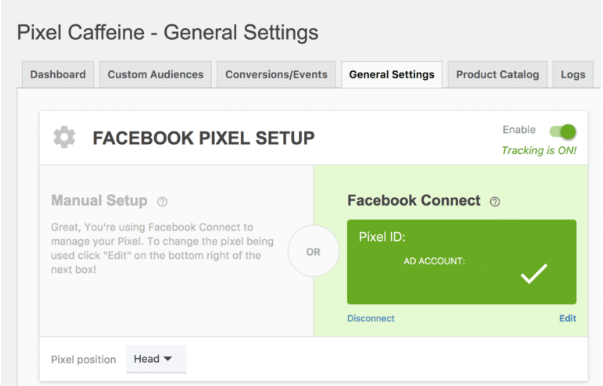Screen dimensions: 603x386
Task: Go to the Conversions/Events tab
Action: [x=277, y=75]
